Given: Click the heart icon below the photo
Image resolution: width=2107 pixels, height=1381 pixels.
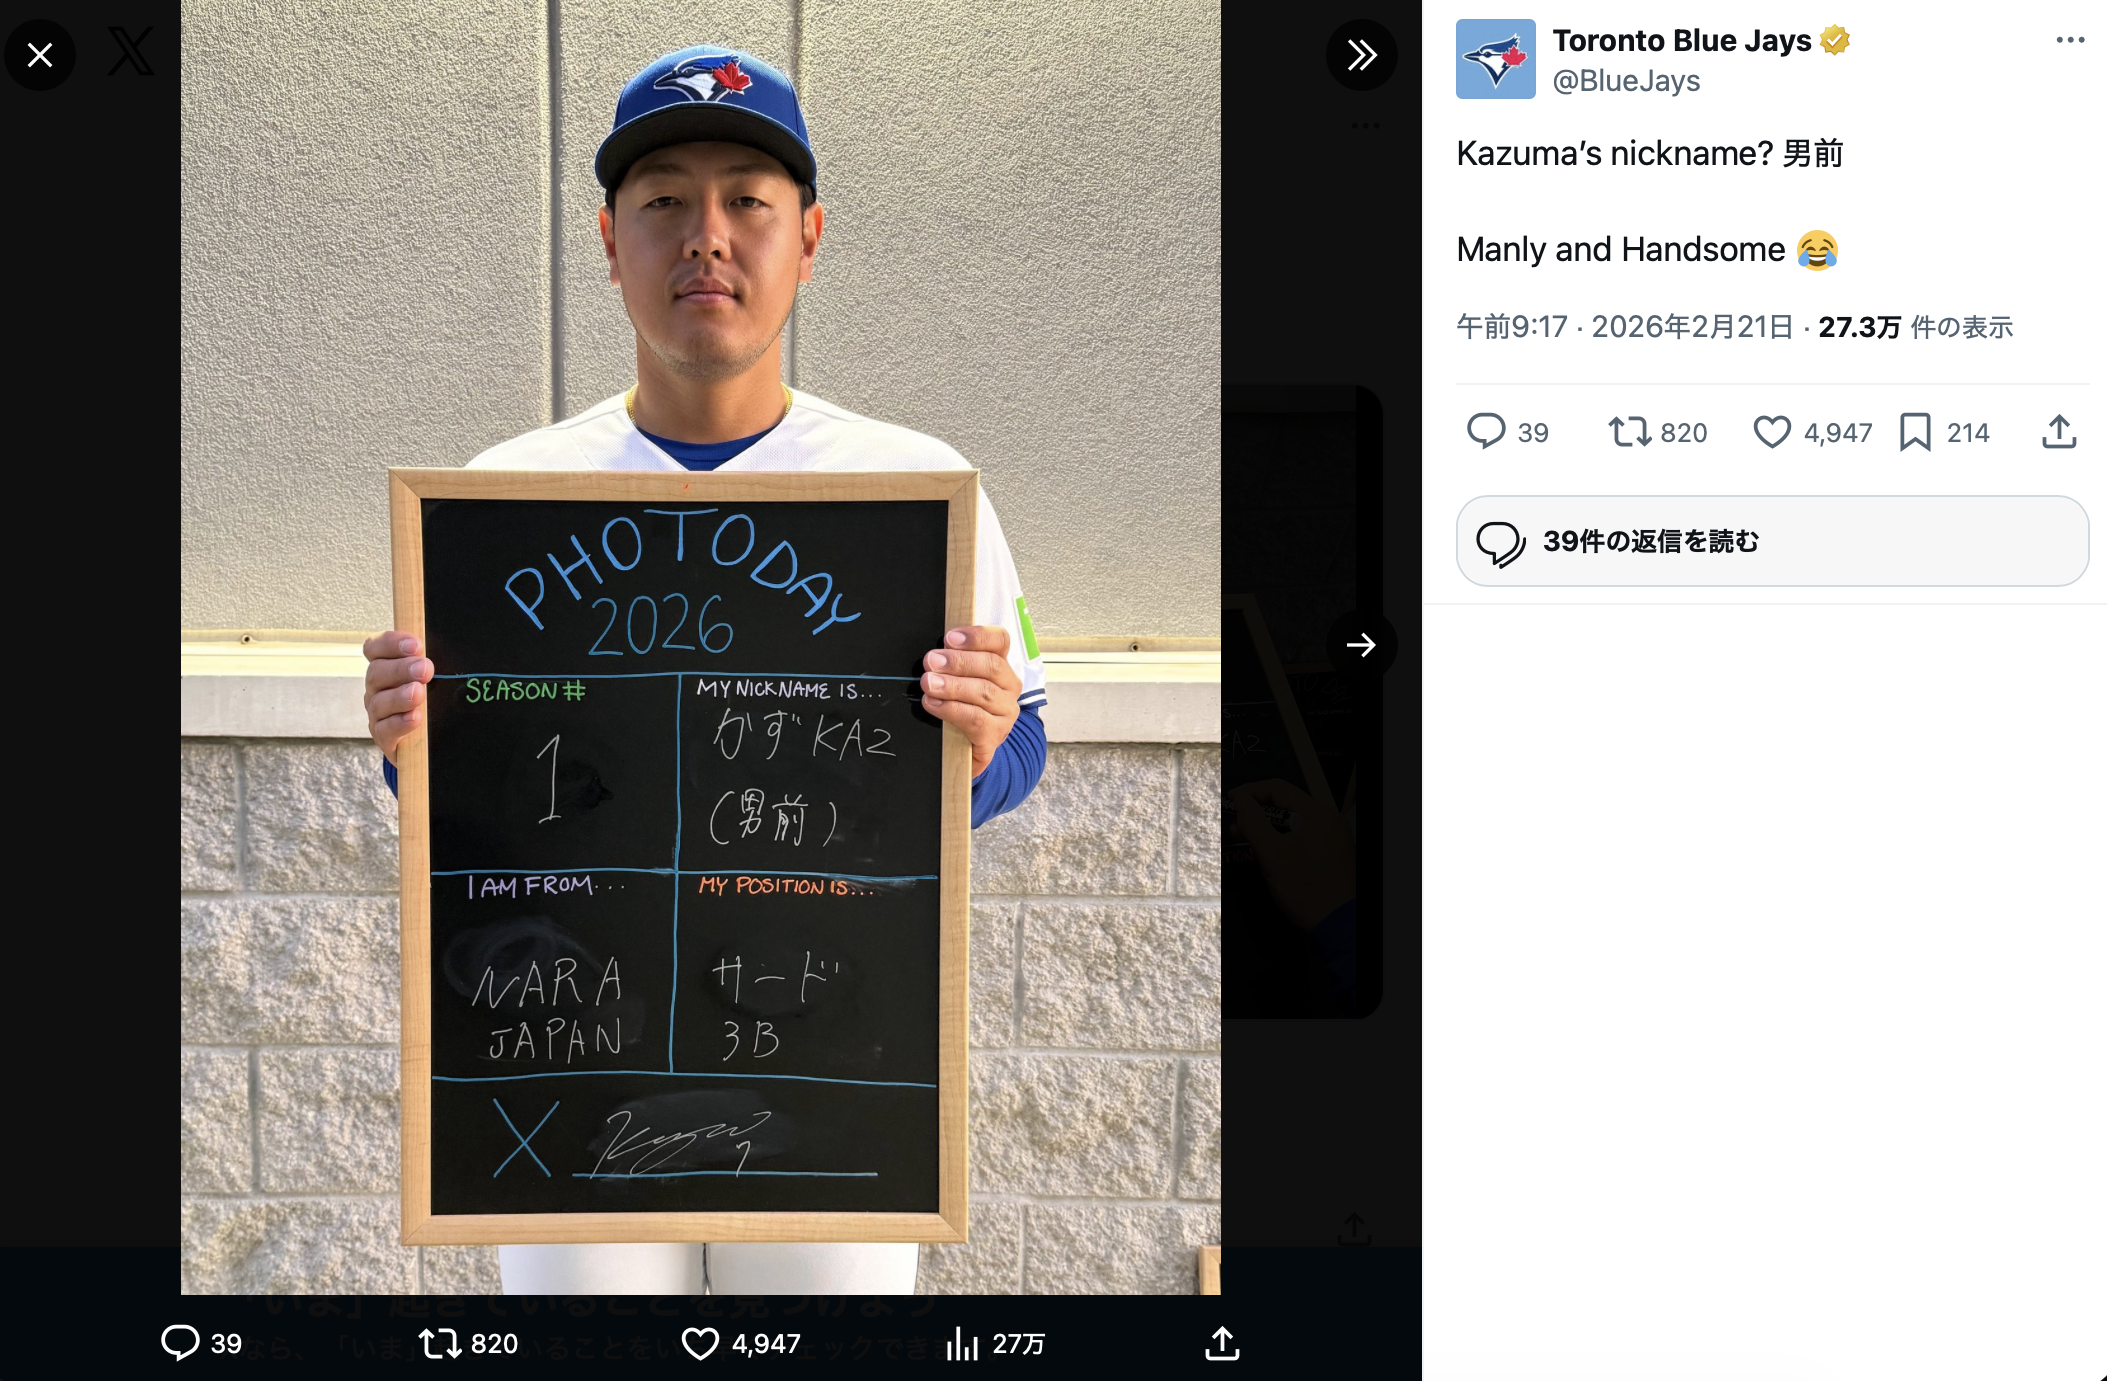Looking at the screenshot, I should pos(700,1343).
